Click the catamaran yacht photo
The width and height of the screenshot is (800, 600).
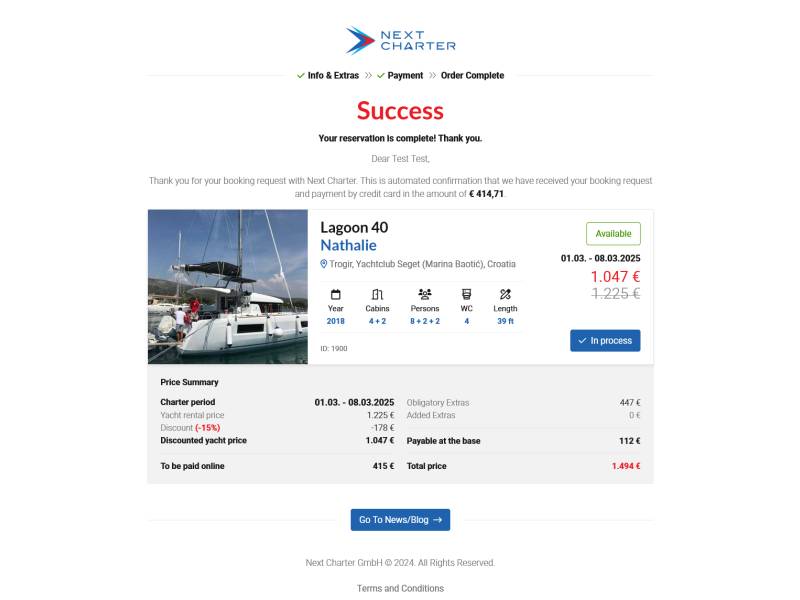tap(228, 287)
